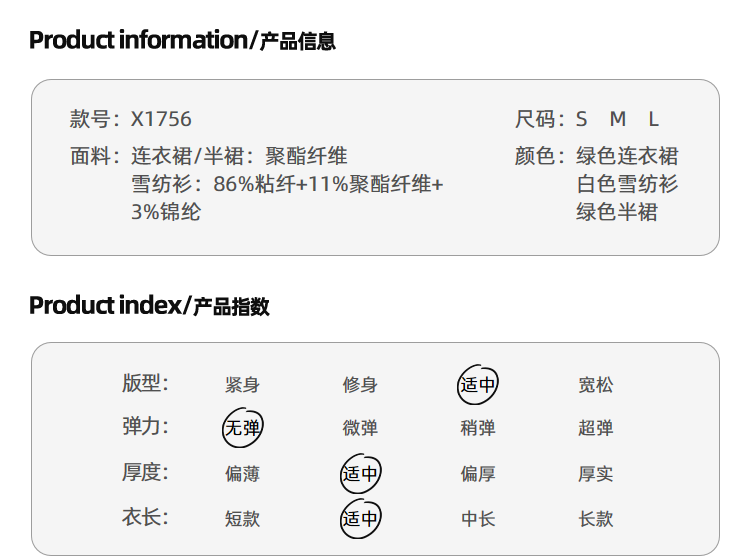Choose the 紧身 fit option

243,385
